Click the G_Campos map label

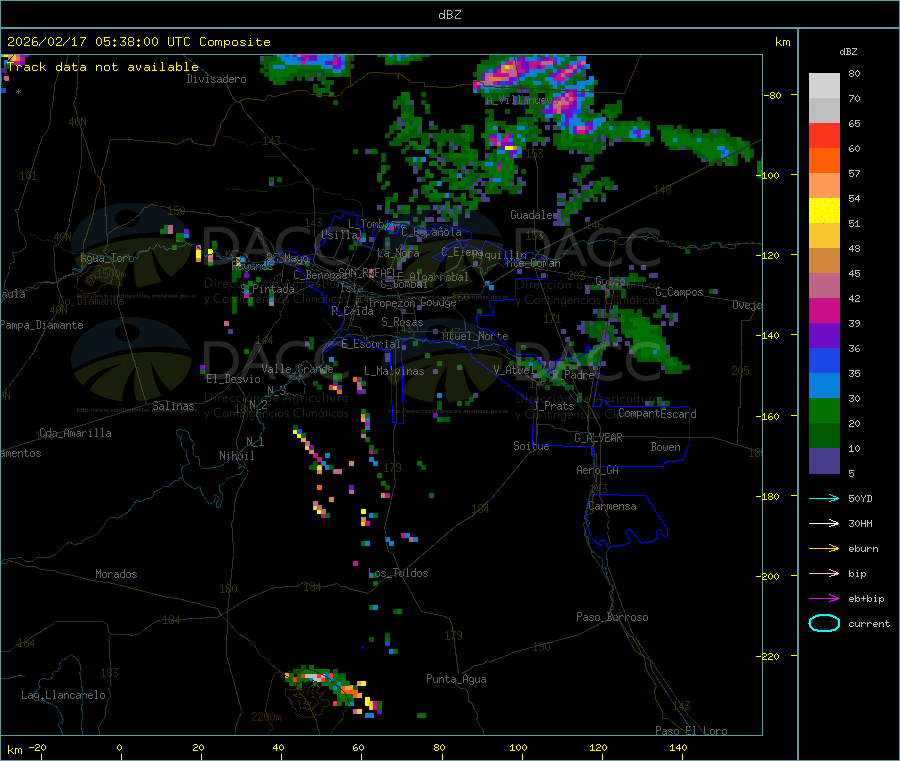[679, 292]
